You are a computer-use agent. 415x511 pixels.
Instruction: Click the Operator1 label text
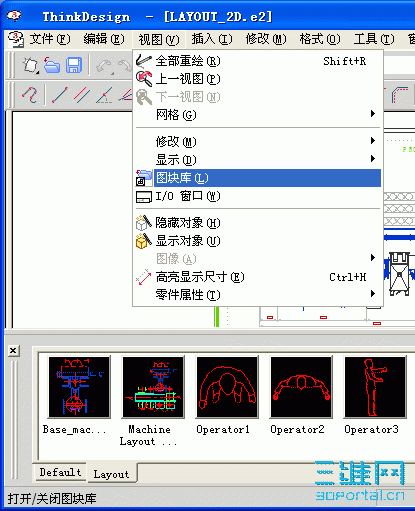pyautogui.click(x=223, y=429)
